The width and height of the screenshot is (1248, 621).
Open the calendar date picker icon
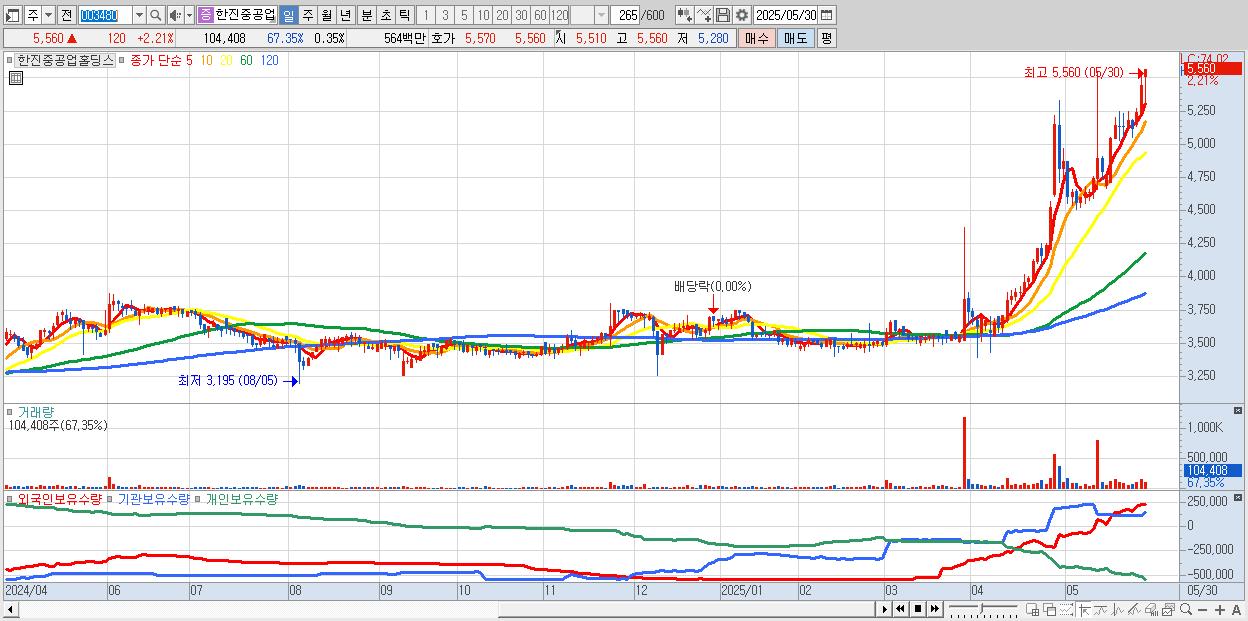(x=827, y=15)
